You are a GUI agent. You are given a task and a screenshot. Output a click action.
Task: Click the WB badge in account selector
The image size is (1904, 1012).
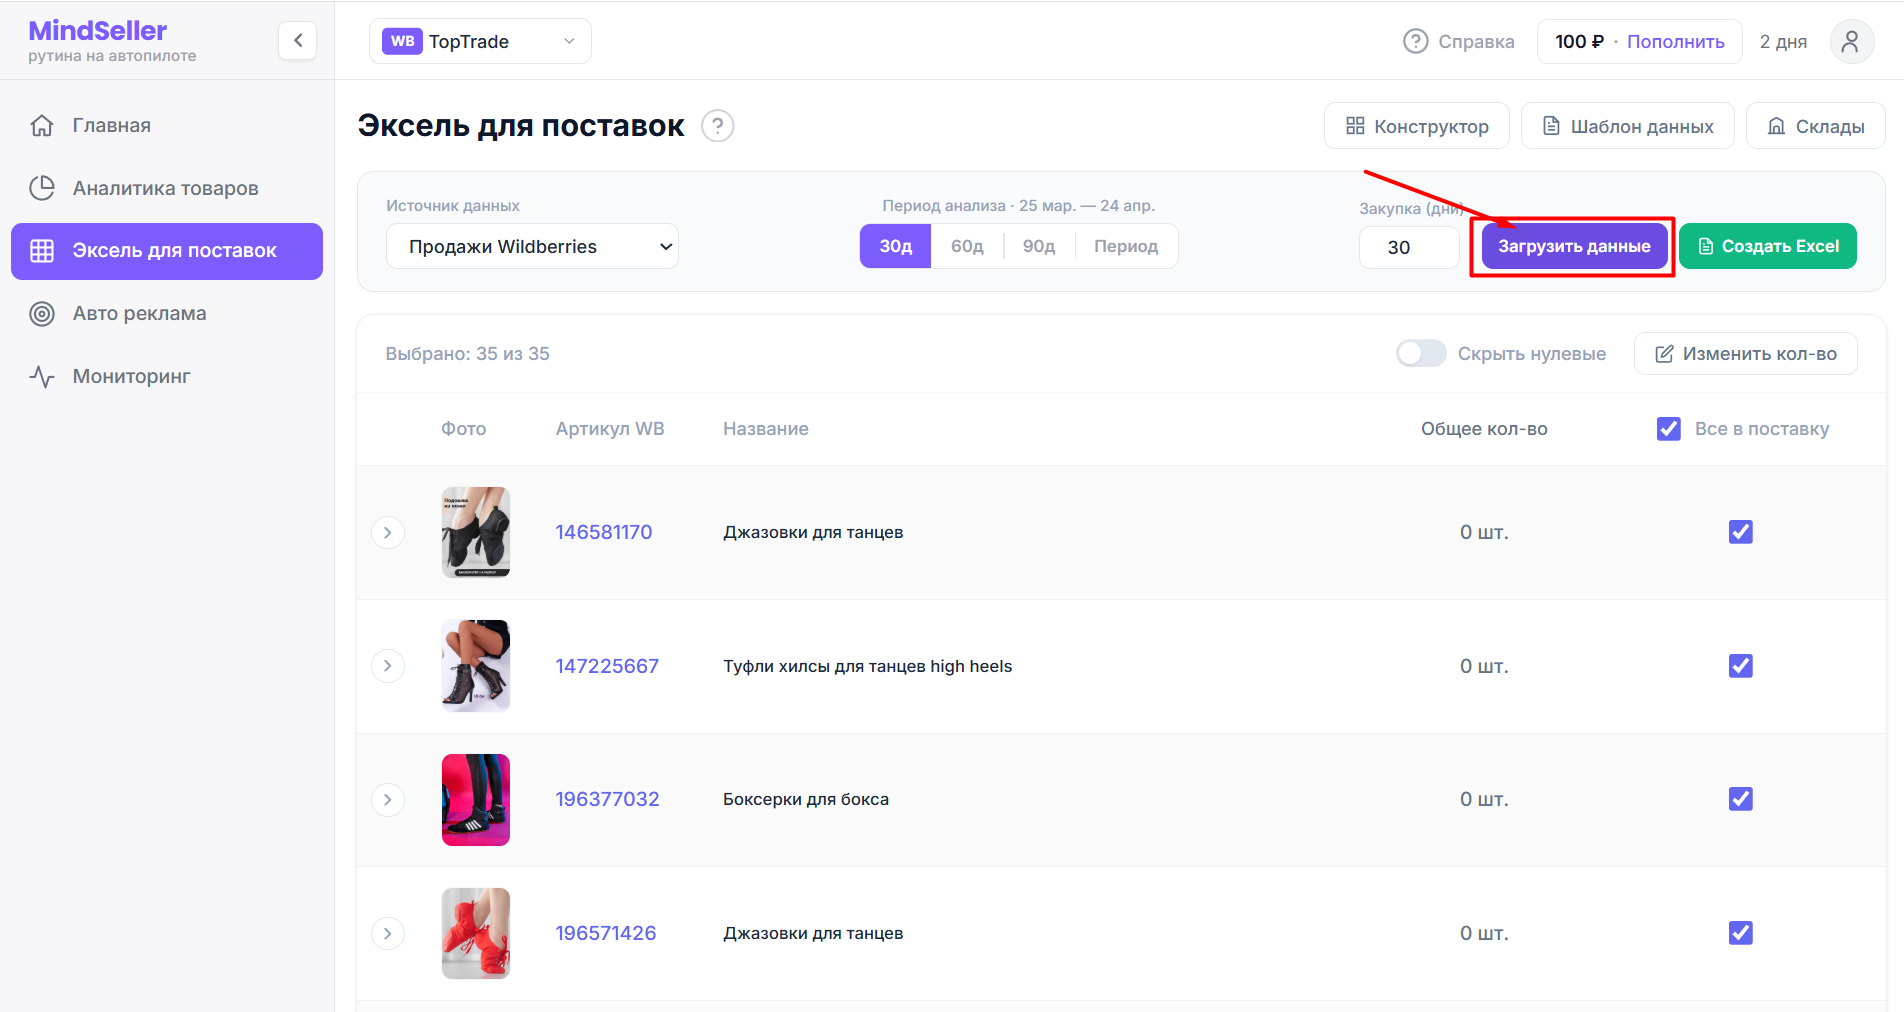(x=402, y=41)
